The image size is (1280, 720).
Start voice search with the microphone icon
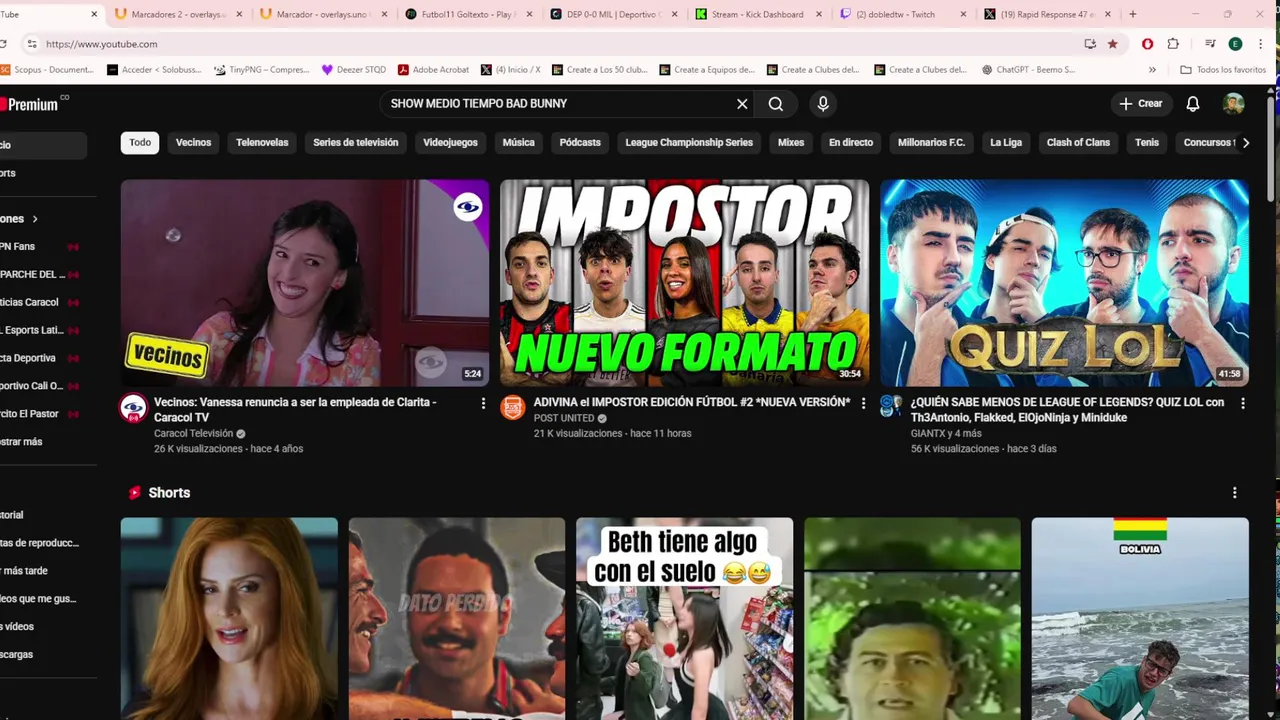823,104
